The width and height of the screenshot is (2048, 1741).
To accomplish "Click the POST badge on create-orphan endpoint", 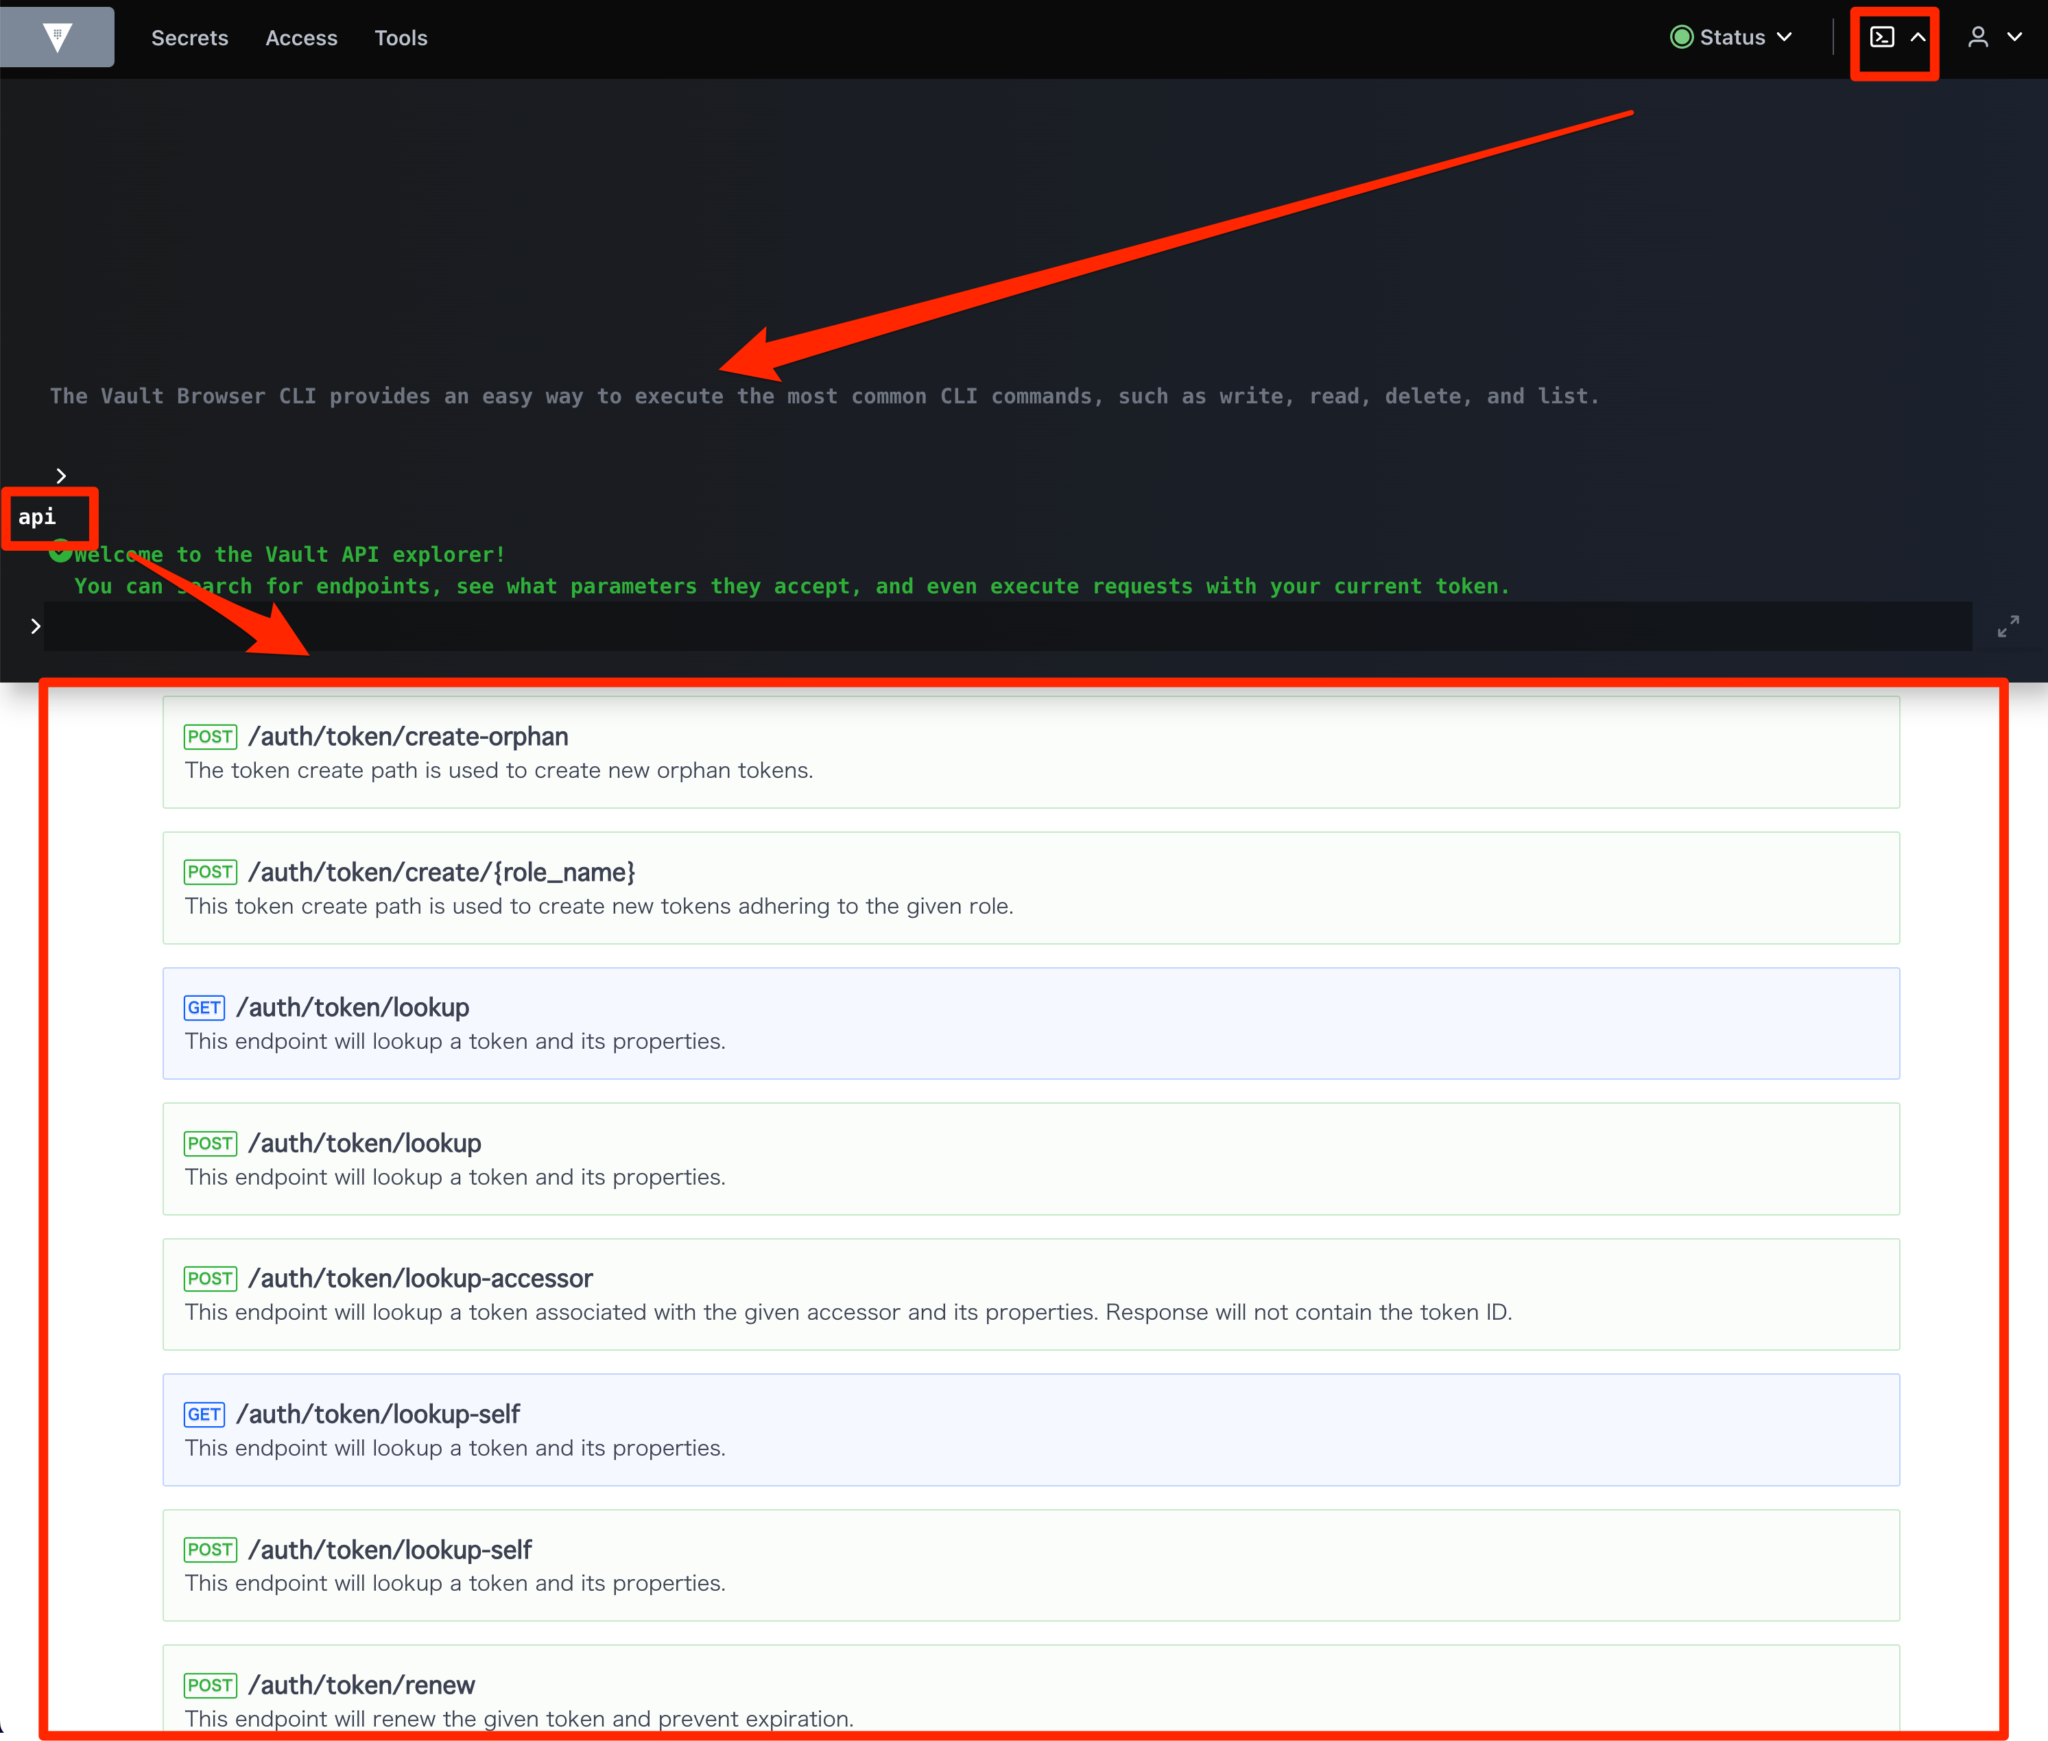I will click(x=210, y=736).
